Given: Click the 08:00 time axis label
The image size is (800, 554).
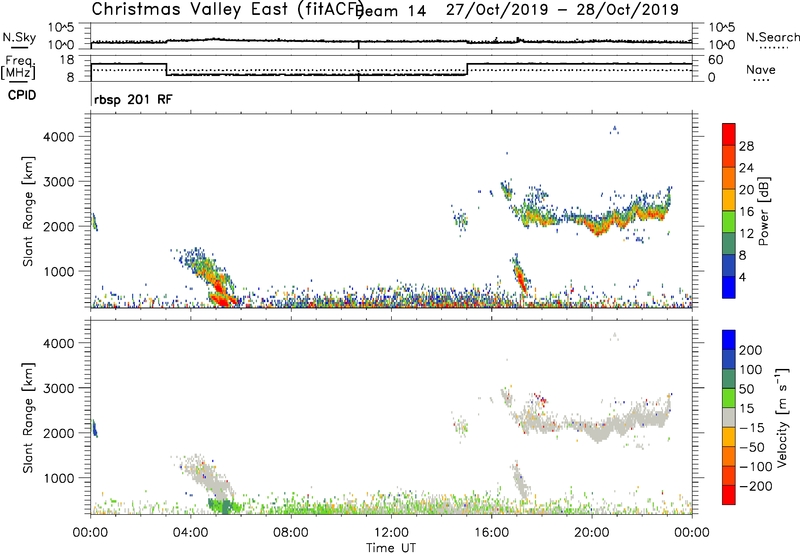Looking at the screenshot, I should [291, 533].
